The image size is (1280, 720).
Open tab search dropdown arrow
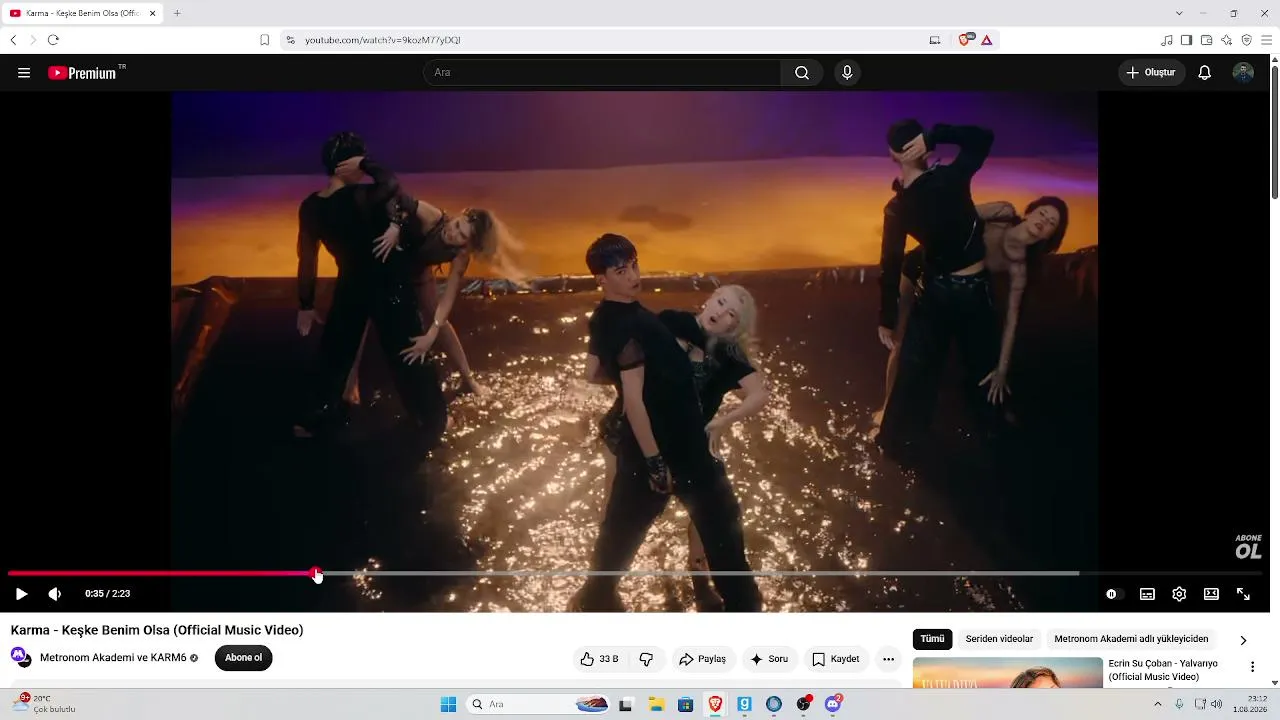(1179, 13)
